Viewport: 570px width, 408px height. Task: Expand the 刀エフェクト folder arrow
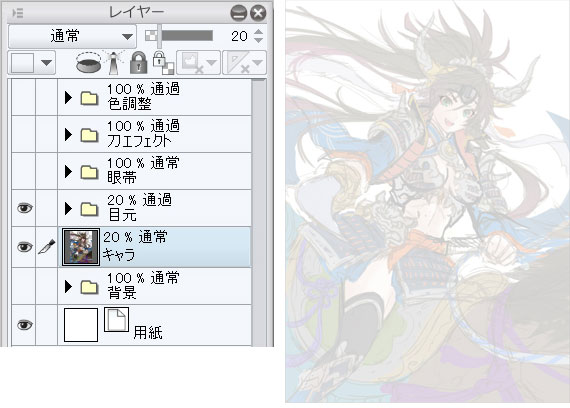point(68,135)
